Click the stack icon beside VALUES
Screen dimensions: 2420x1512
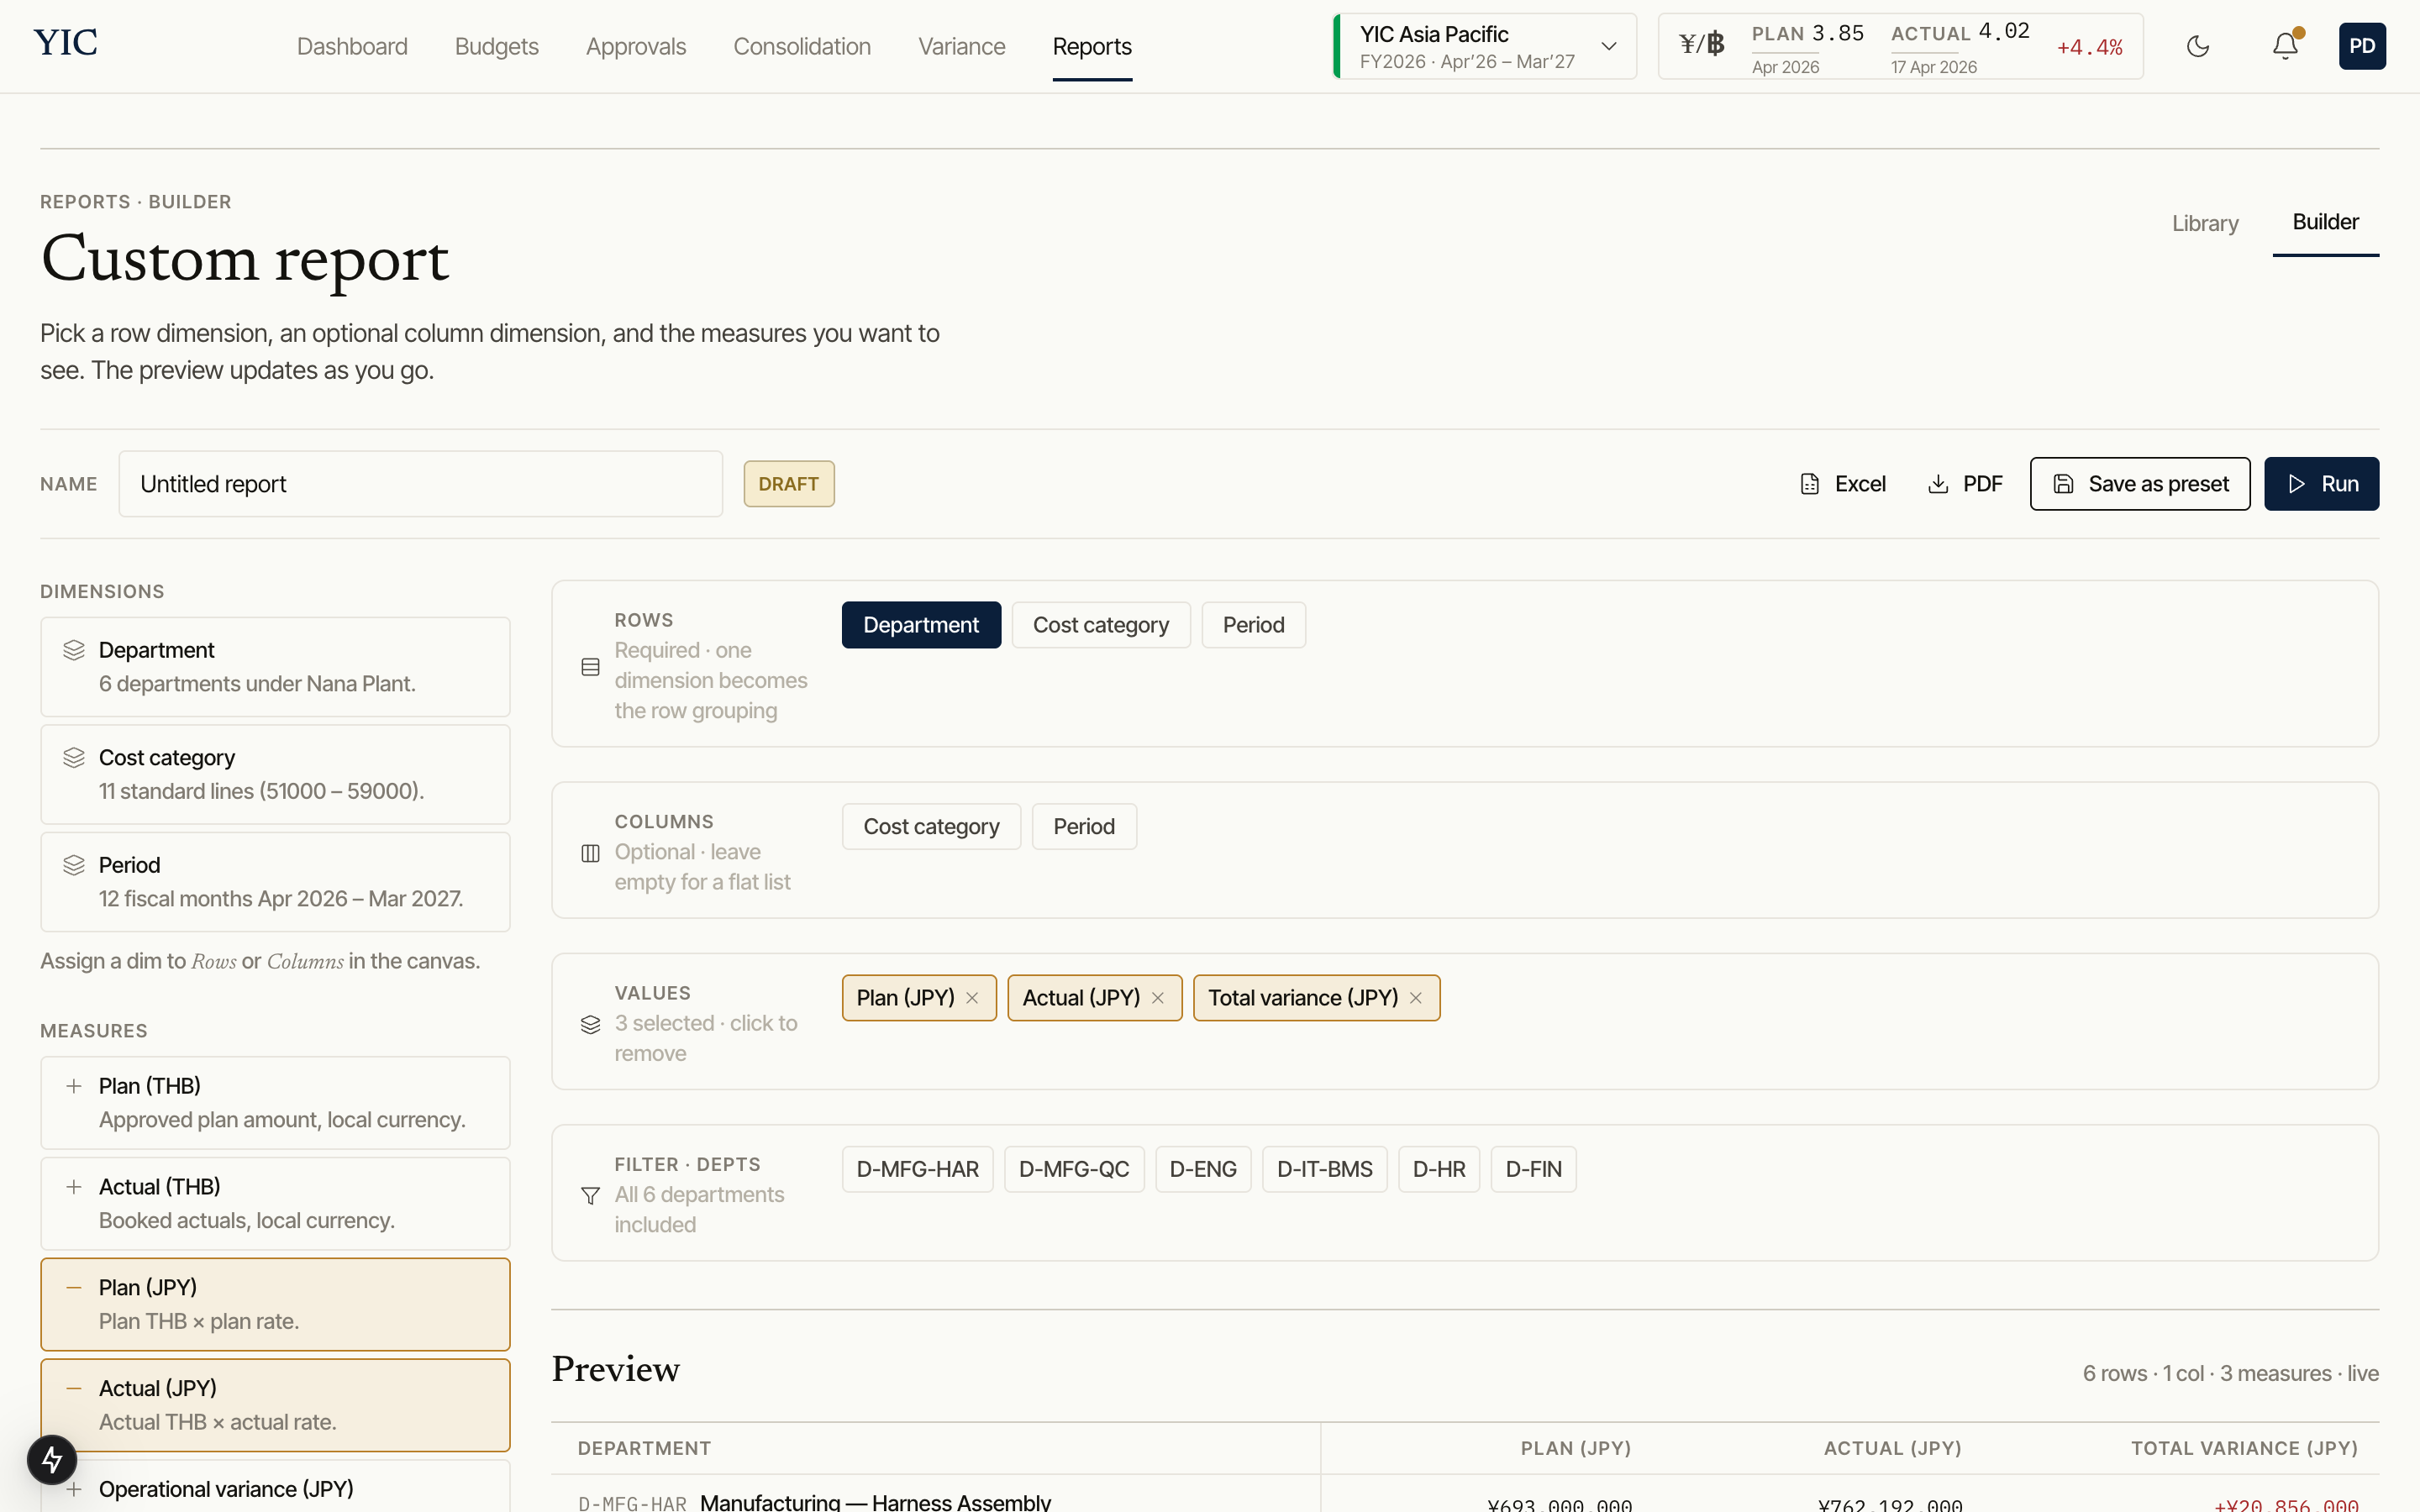coord(590,1025)
